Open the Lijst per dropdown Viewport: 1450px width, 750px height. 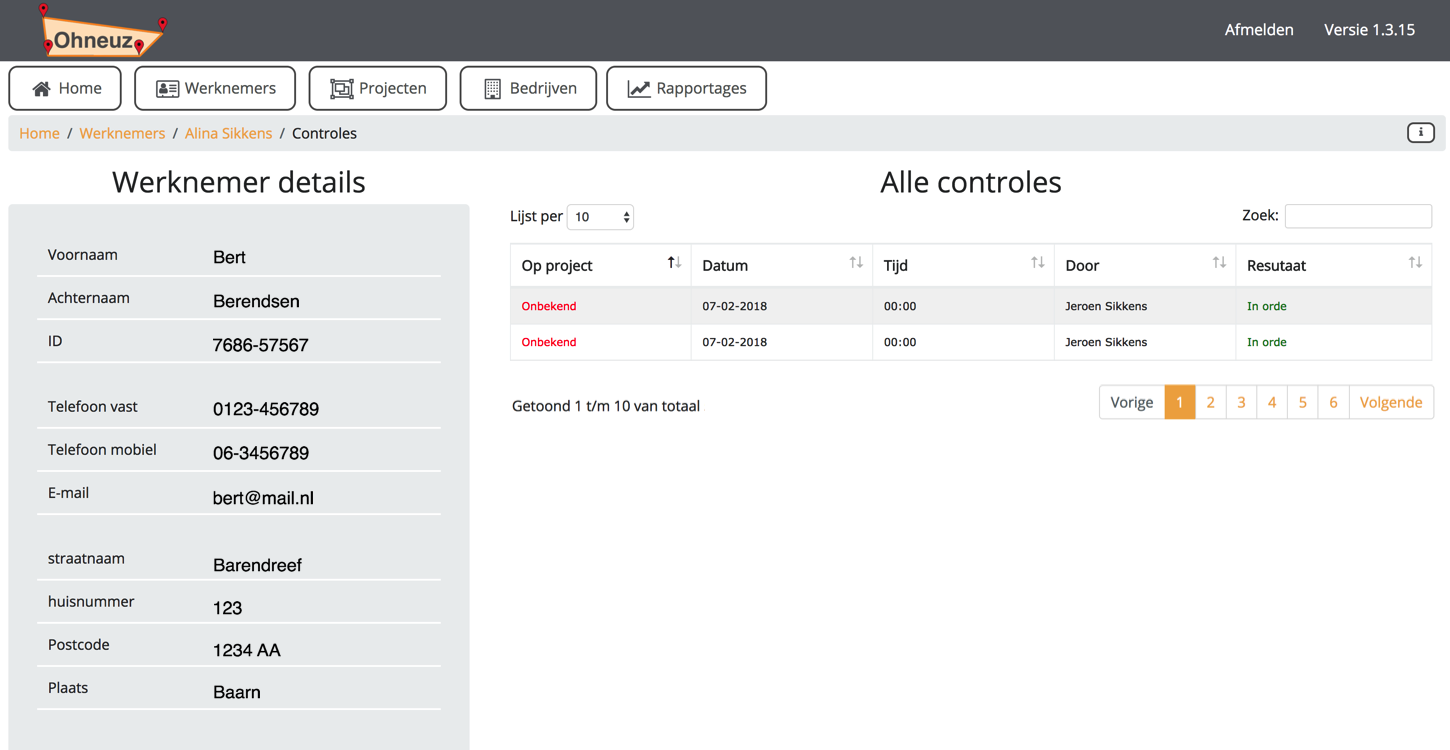pos(600,216)
